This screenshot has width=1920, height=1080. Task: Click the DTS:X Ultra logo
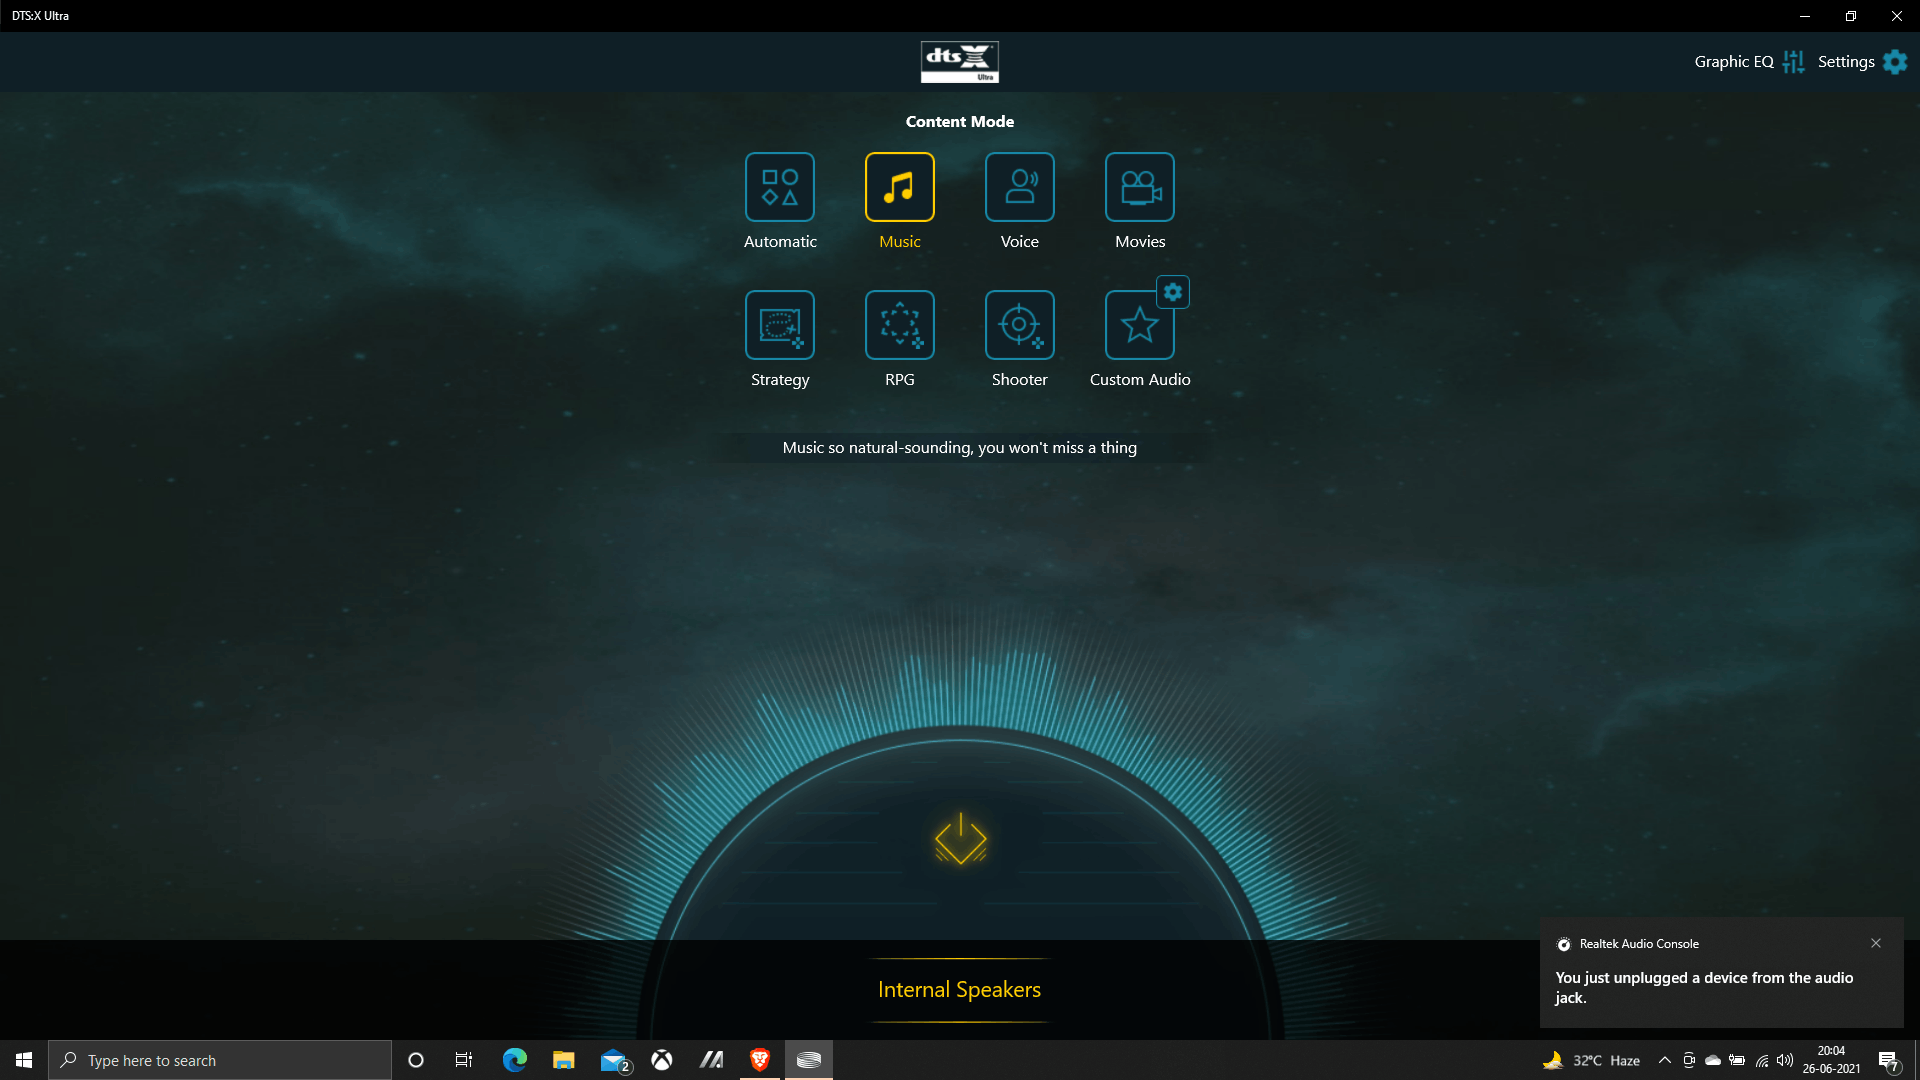pos(960,62)
